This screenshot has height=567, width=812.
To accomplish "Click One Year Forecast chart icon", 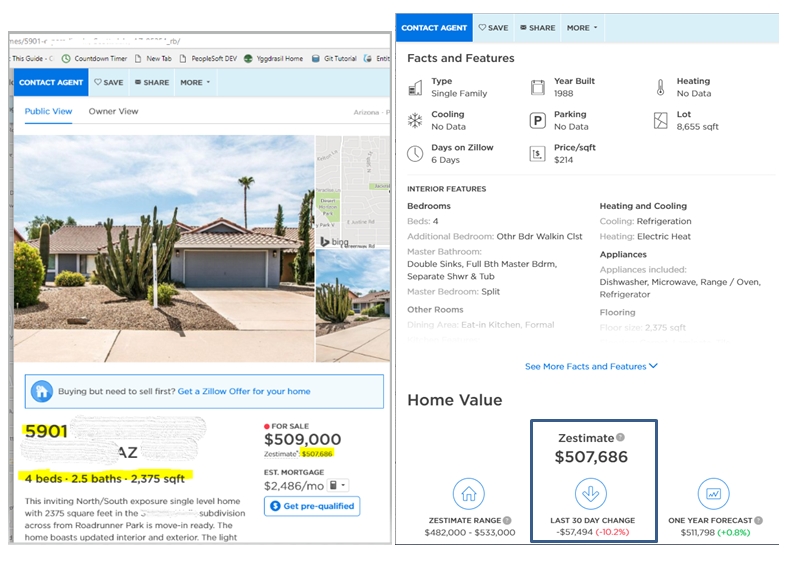I will point(714,494).
